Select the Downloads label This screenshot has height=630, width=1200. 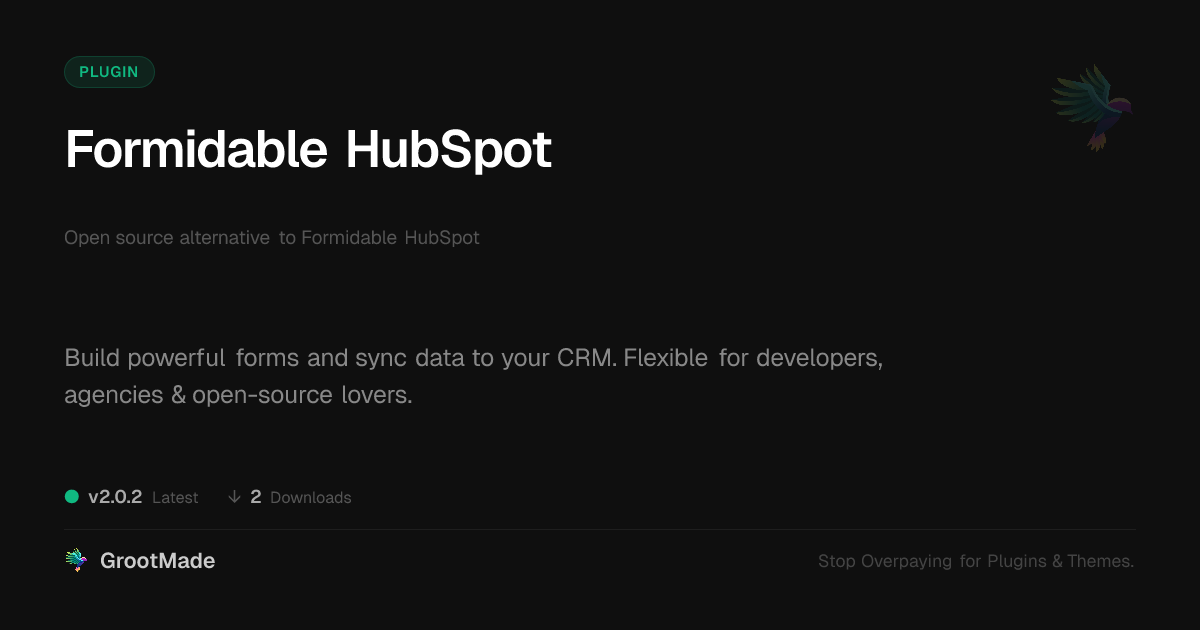click(310, 498)
